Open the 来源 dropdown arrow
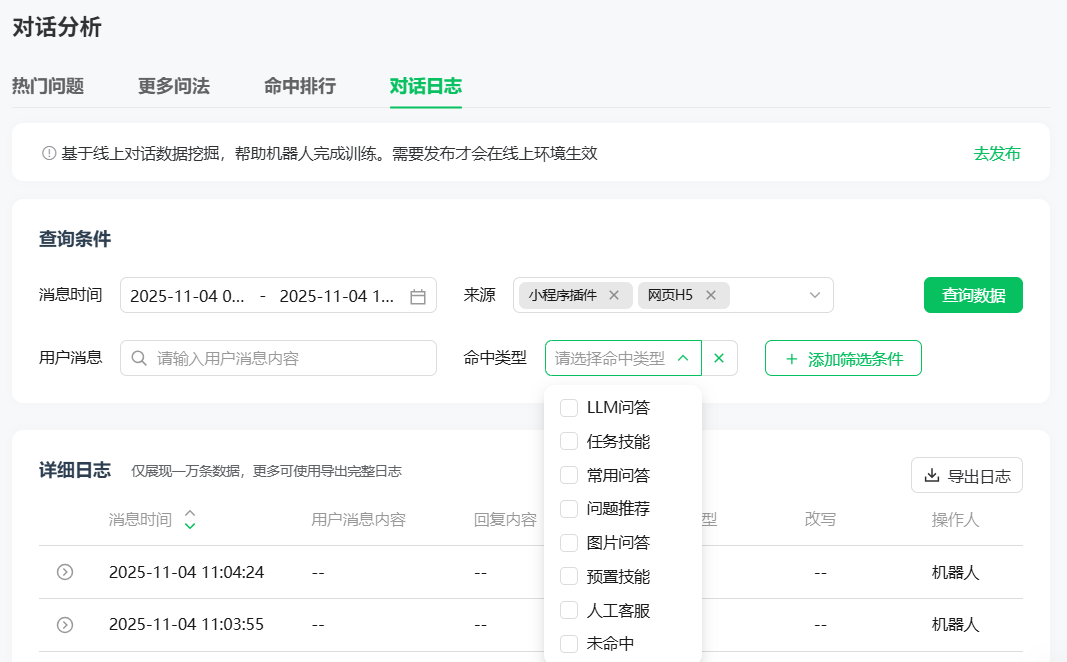Viewport: 1067px width, 662px height. coord(814,295)
